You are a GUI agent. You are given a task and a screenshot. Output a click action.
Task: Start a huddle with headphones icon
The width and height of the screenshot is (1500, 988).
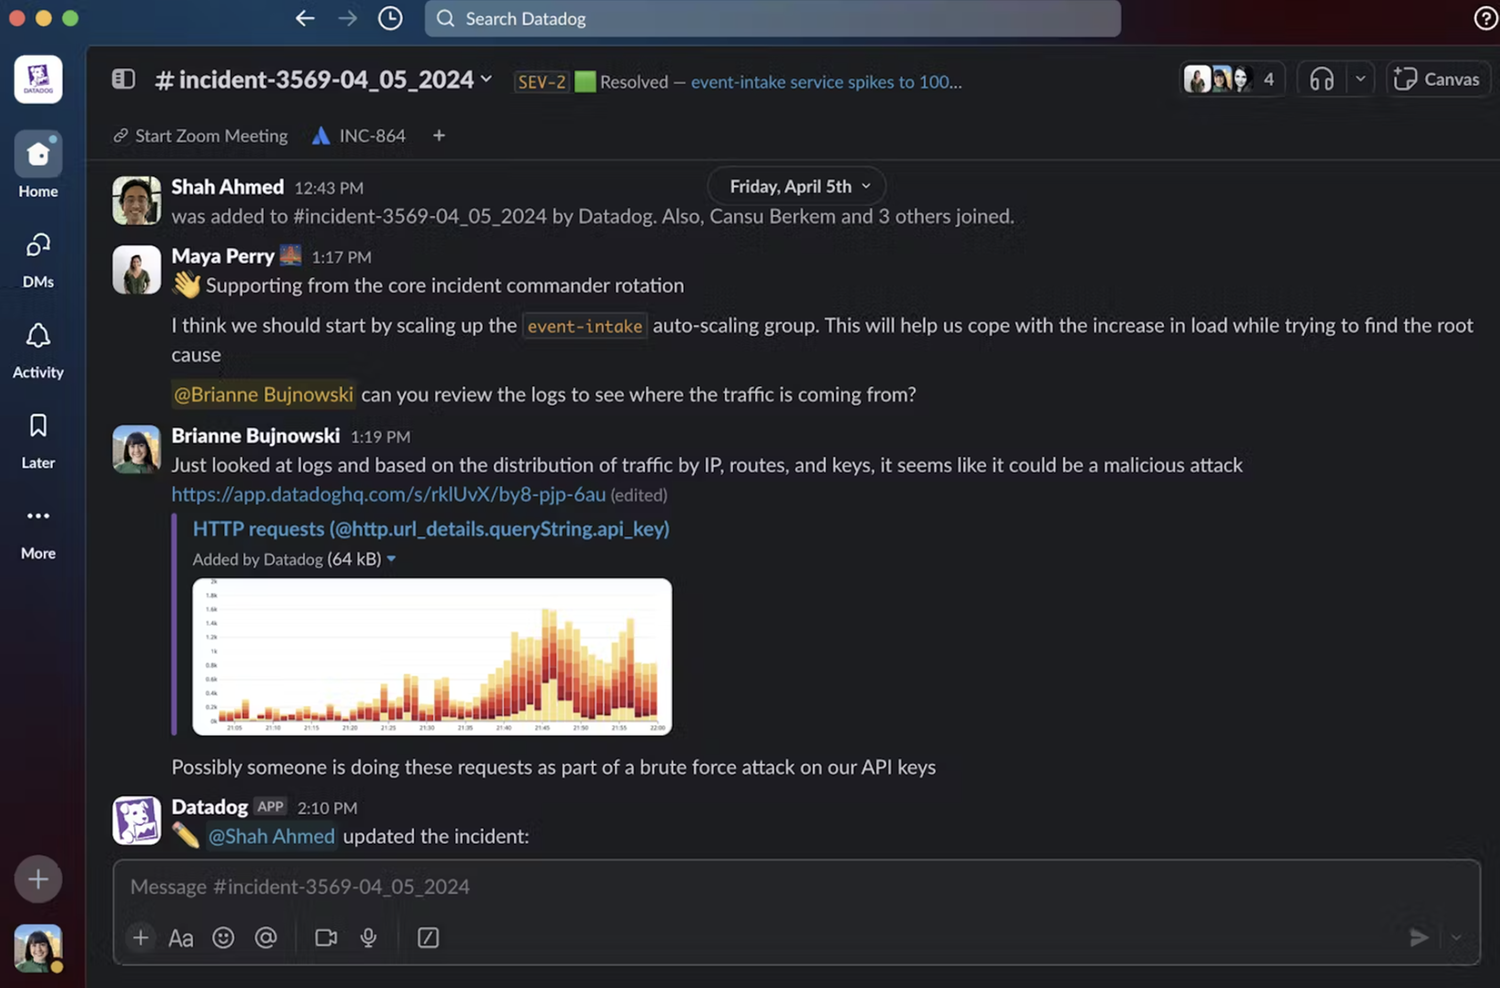(1321, 79)
